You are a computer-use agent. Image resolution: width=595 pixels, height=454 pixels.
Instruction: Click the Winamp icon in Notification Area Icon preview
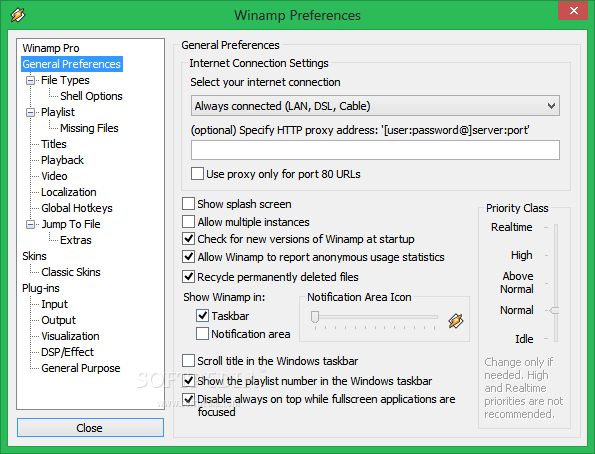pos(455,321)
